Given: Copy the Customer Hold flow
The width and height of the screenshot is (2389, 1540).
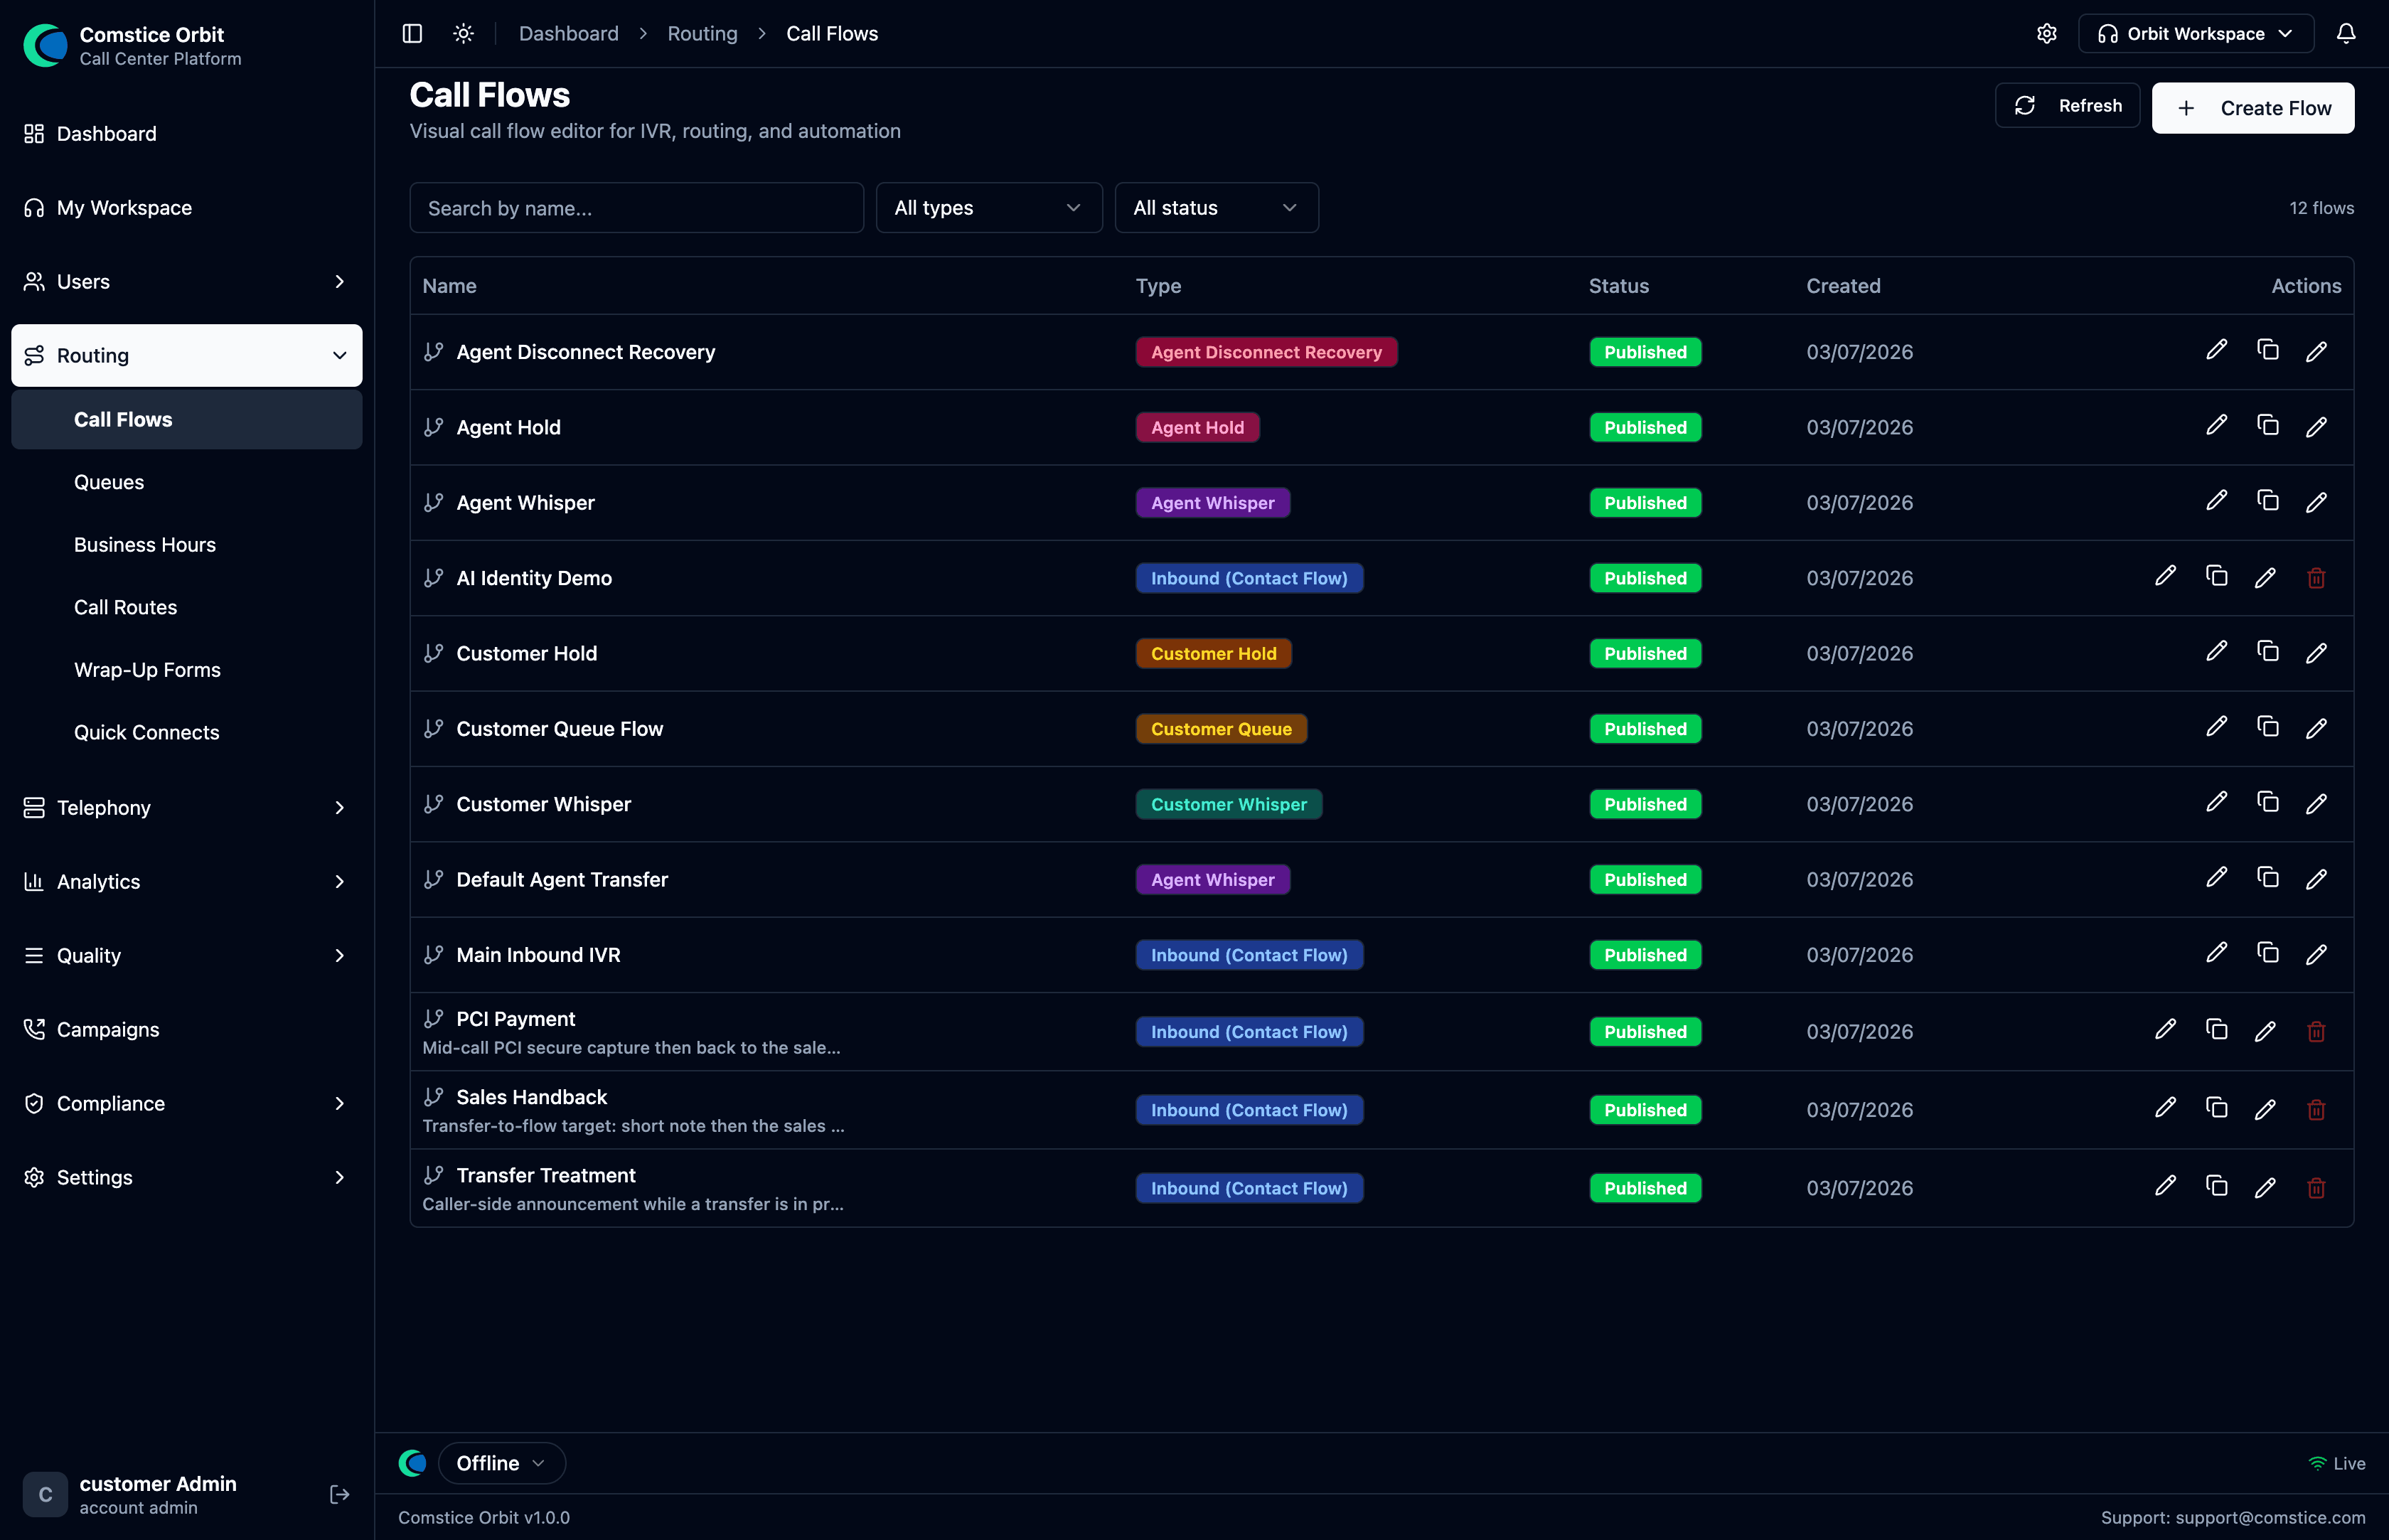Looking at the screenshot, I should click(x=2267, y=652).
